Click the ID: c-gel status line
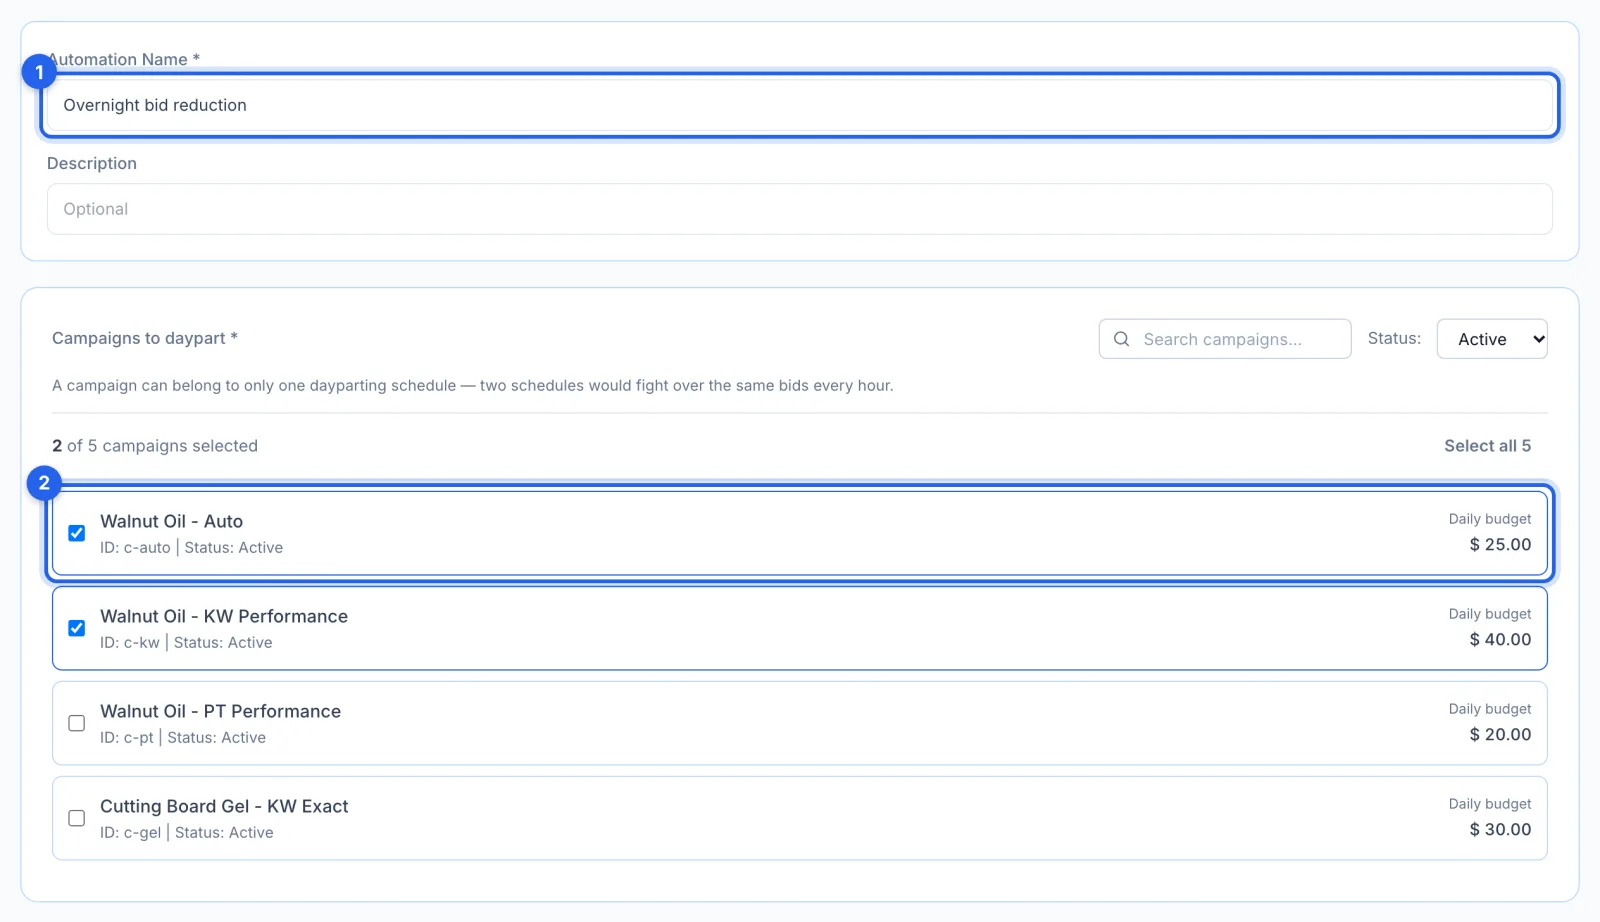Viewport: 1600px width, 922px height. pyautogui.click(x=187, y=833)
